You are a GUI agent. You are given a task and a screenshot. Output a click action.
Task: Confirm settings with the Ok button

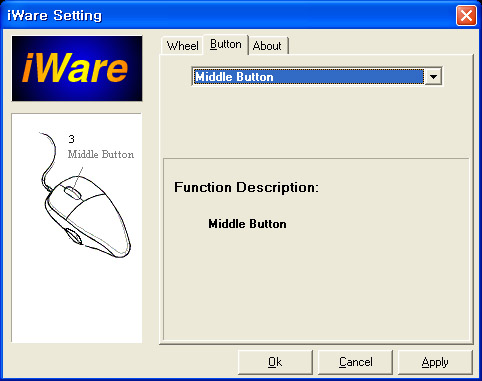[x=275, y=362]
